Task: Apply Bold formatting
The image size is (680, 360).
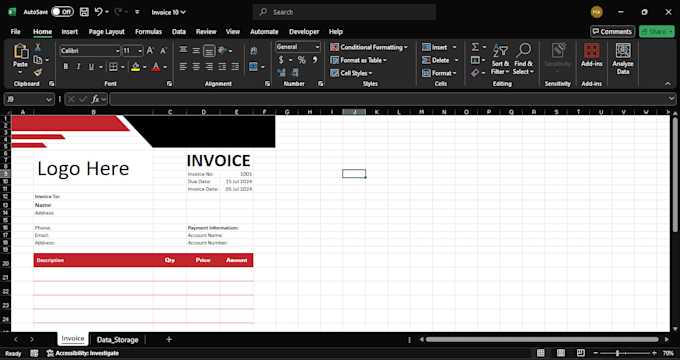Action: (66, 67)
